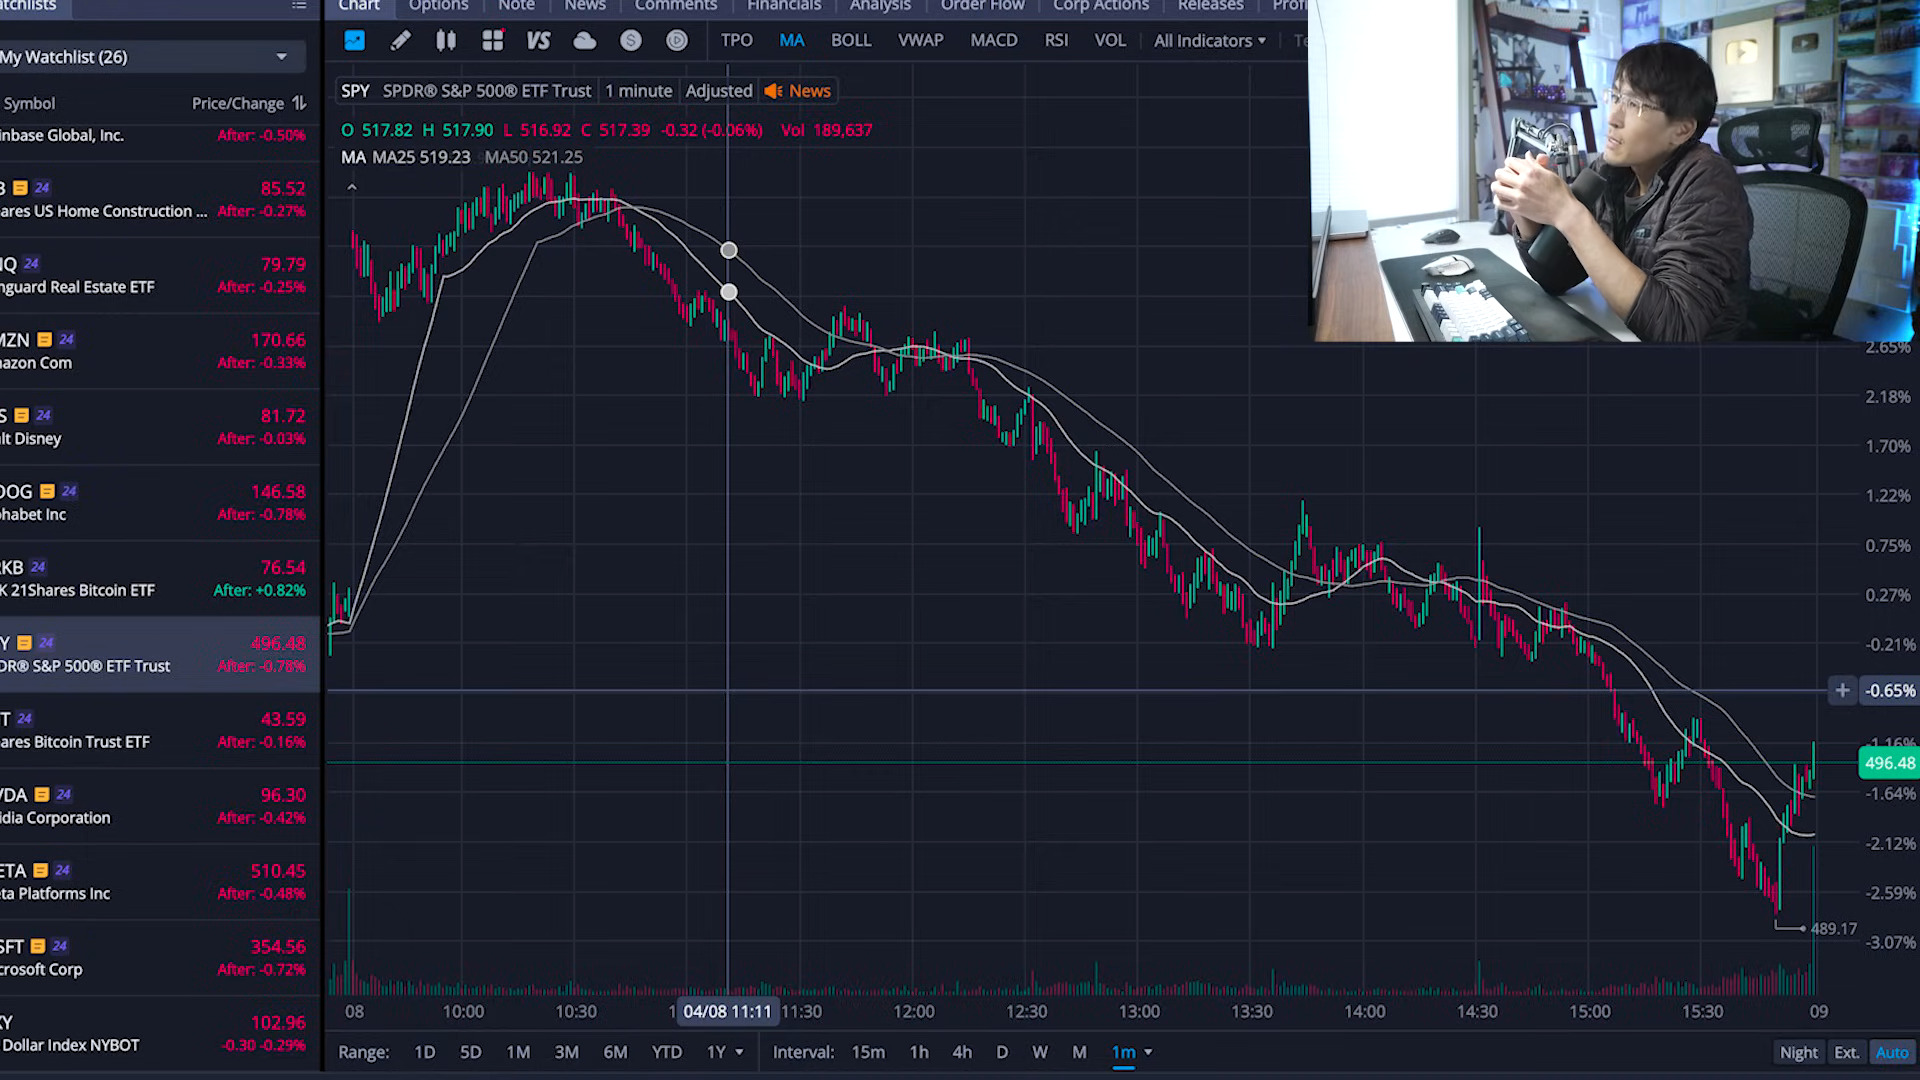Viewport: 1920px width, 1080px height.
Task: Select the line chart mode icon
Action: pos(354,40)
